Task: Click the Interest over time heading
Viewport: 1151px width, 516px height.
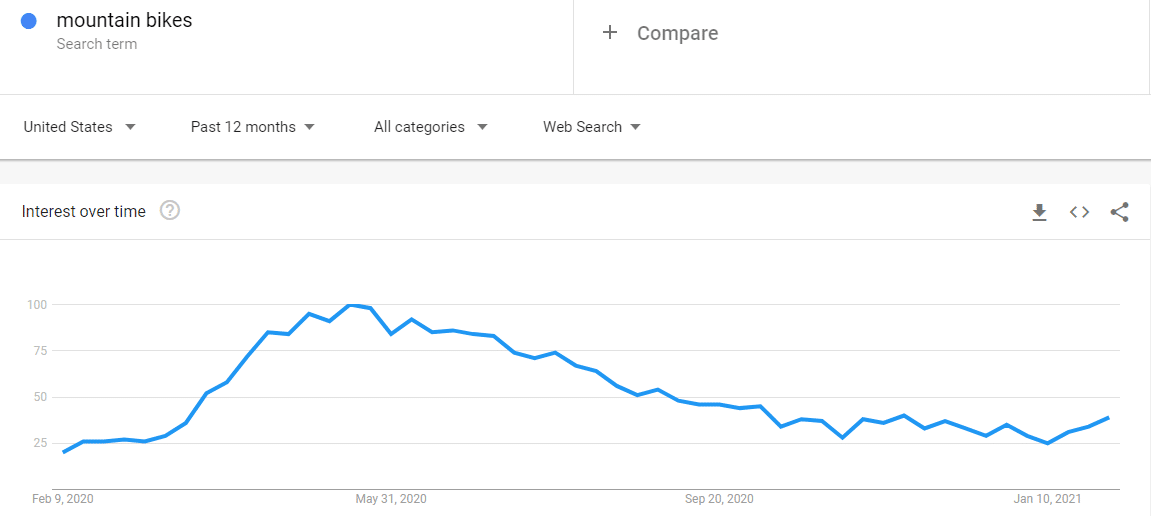Action: (x=84, y=211)
